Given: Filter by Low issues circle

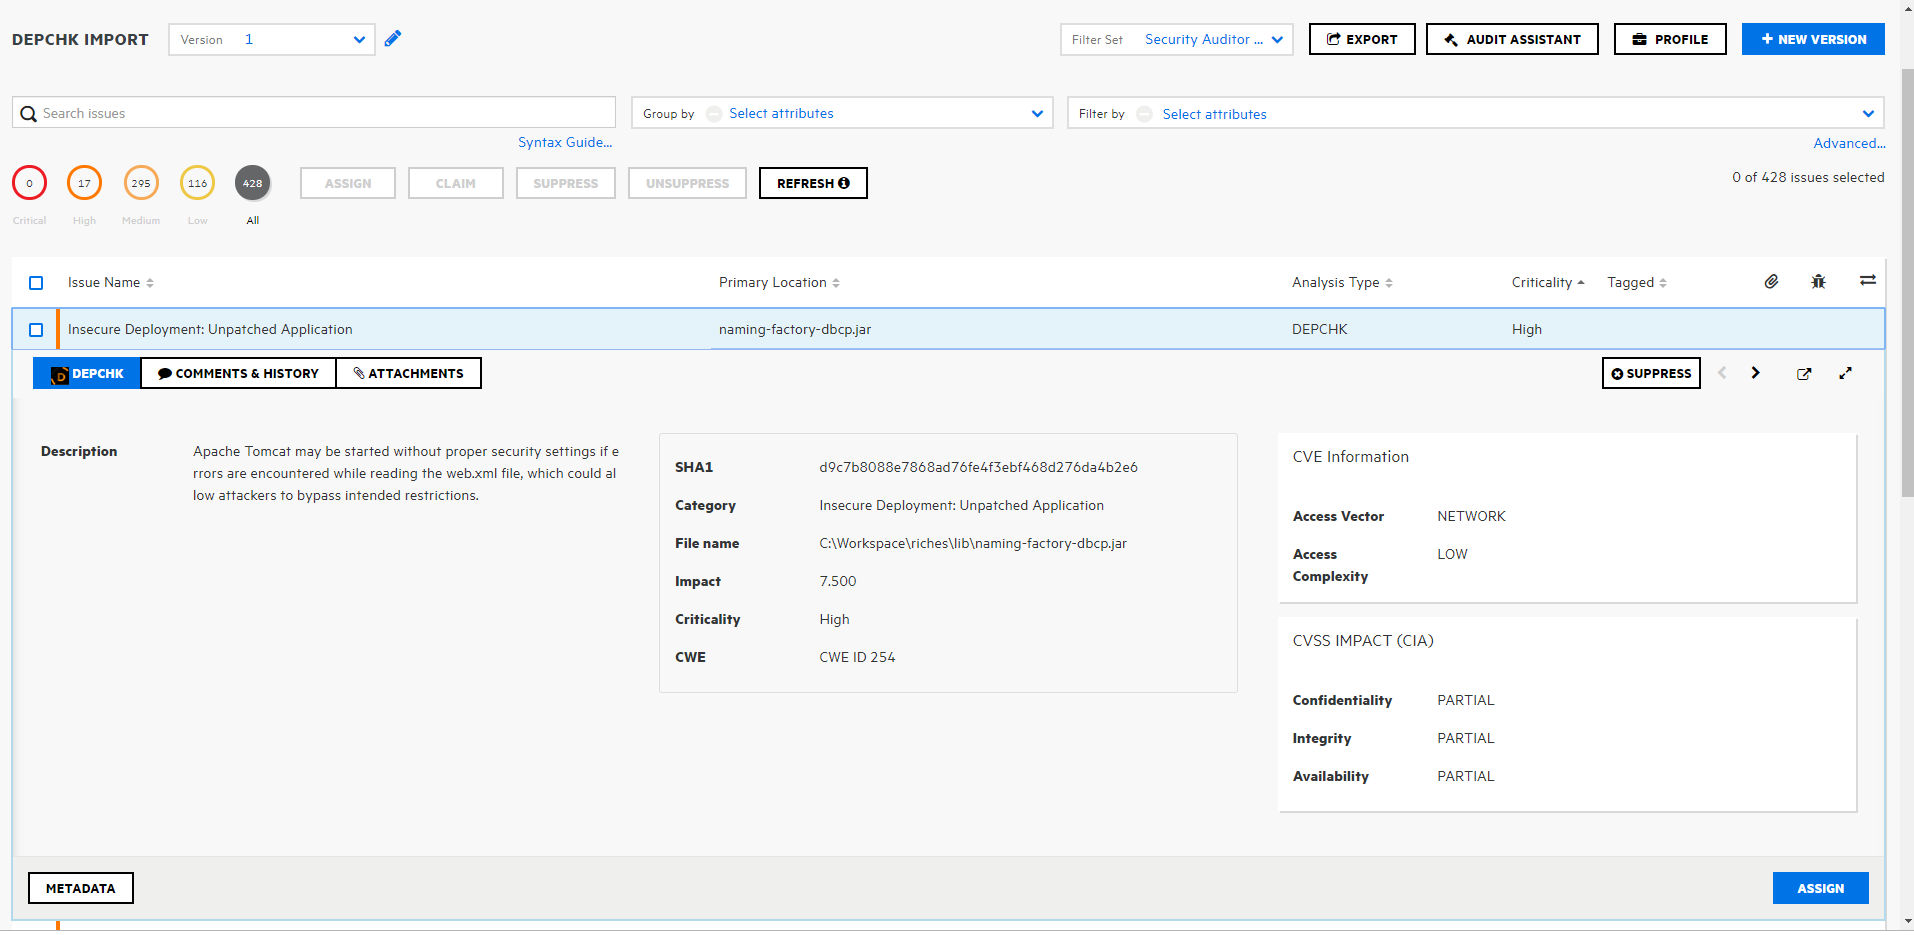Looking at the screenshot, I should (198, 183).
